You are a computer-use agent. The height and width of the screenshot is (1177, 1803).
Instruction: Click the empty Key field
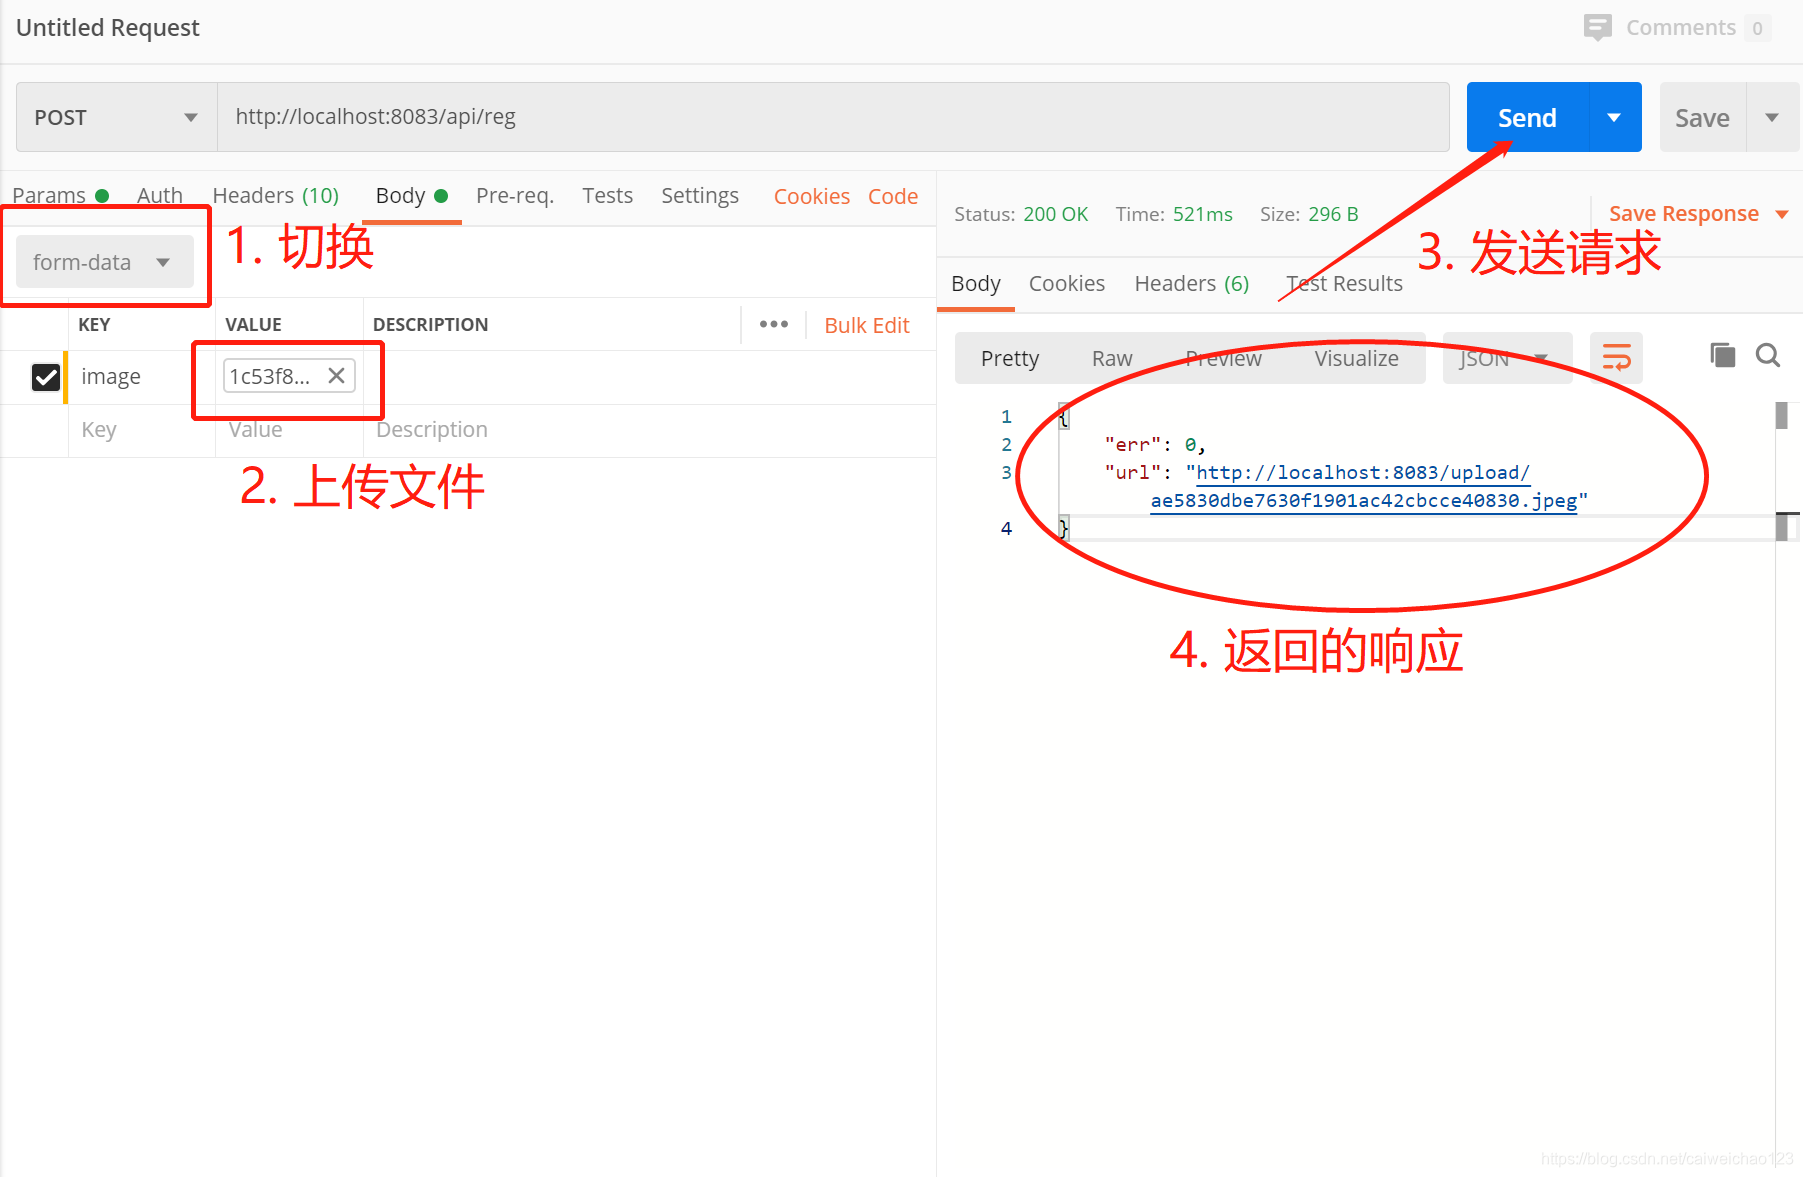141,430
